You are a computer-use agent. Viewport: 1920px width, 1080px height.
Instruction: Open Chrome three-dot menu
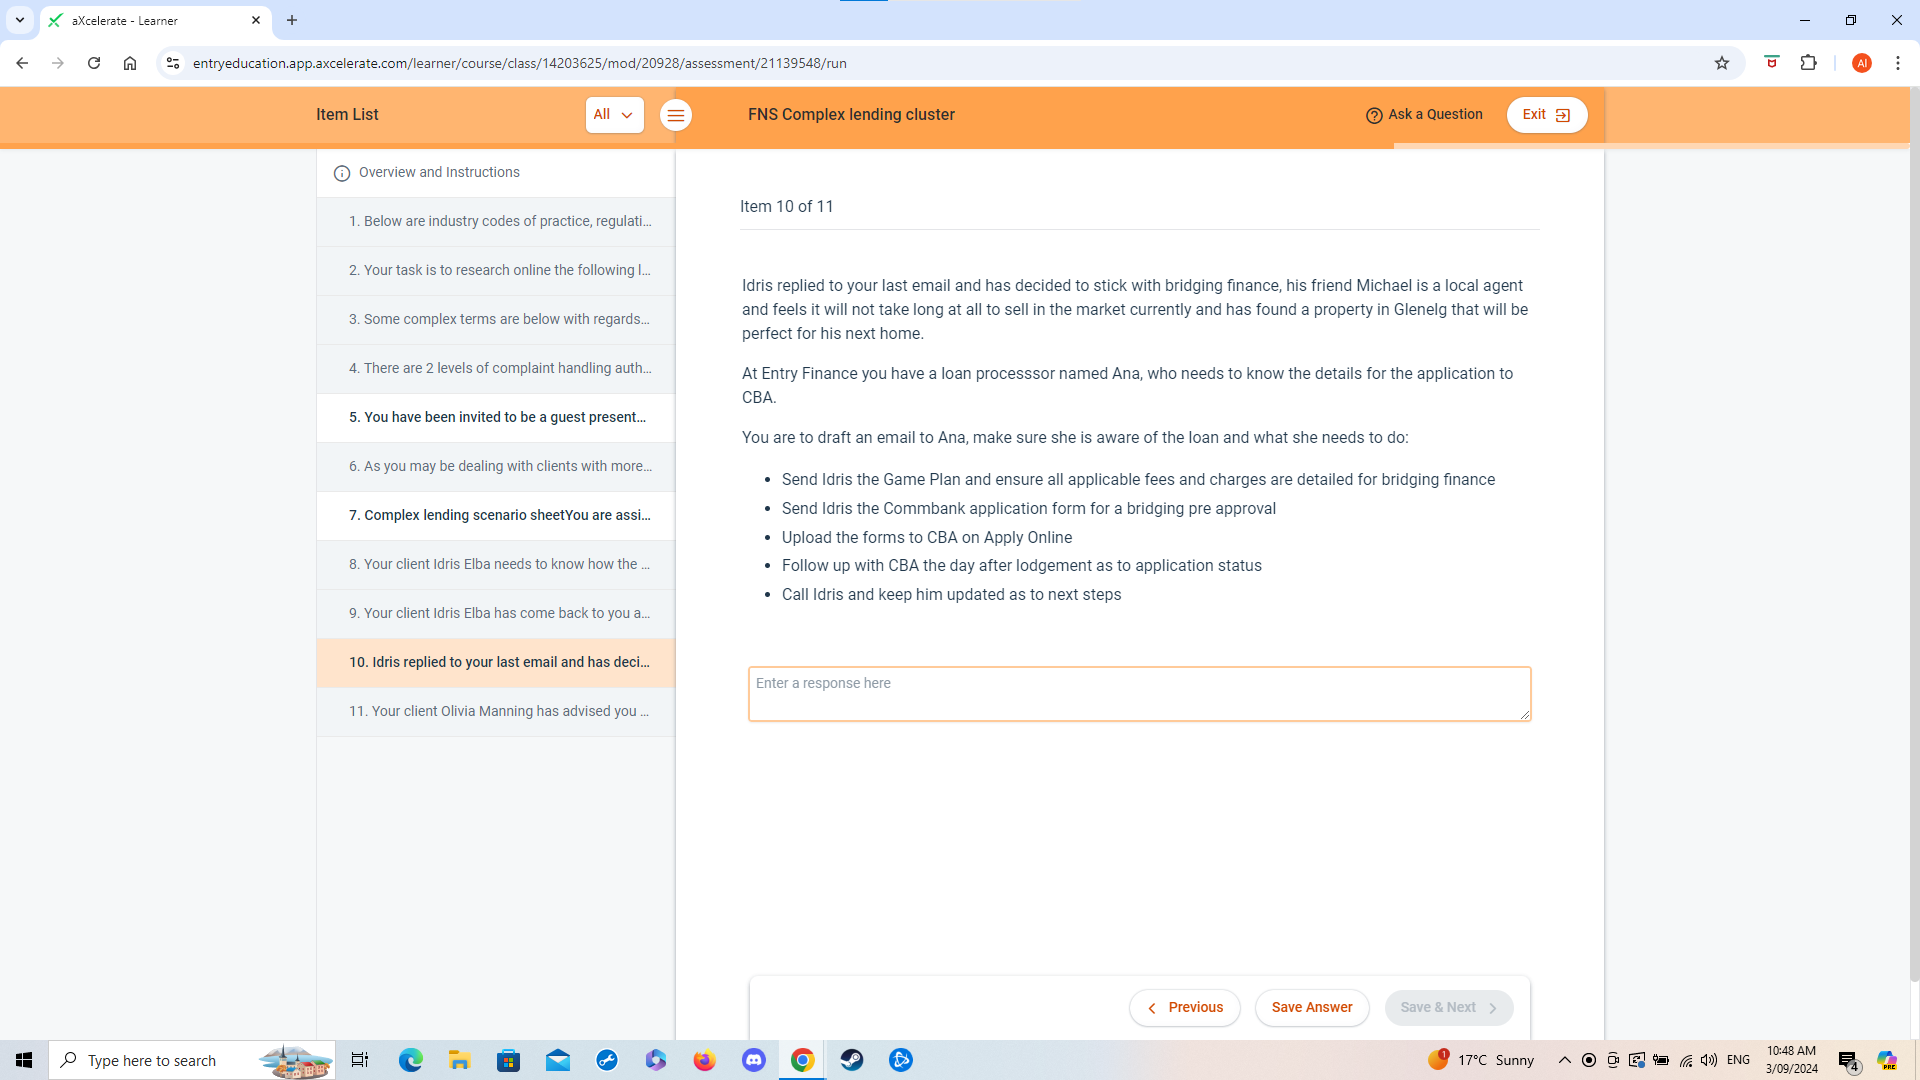pos(1897,63)
